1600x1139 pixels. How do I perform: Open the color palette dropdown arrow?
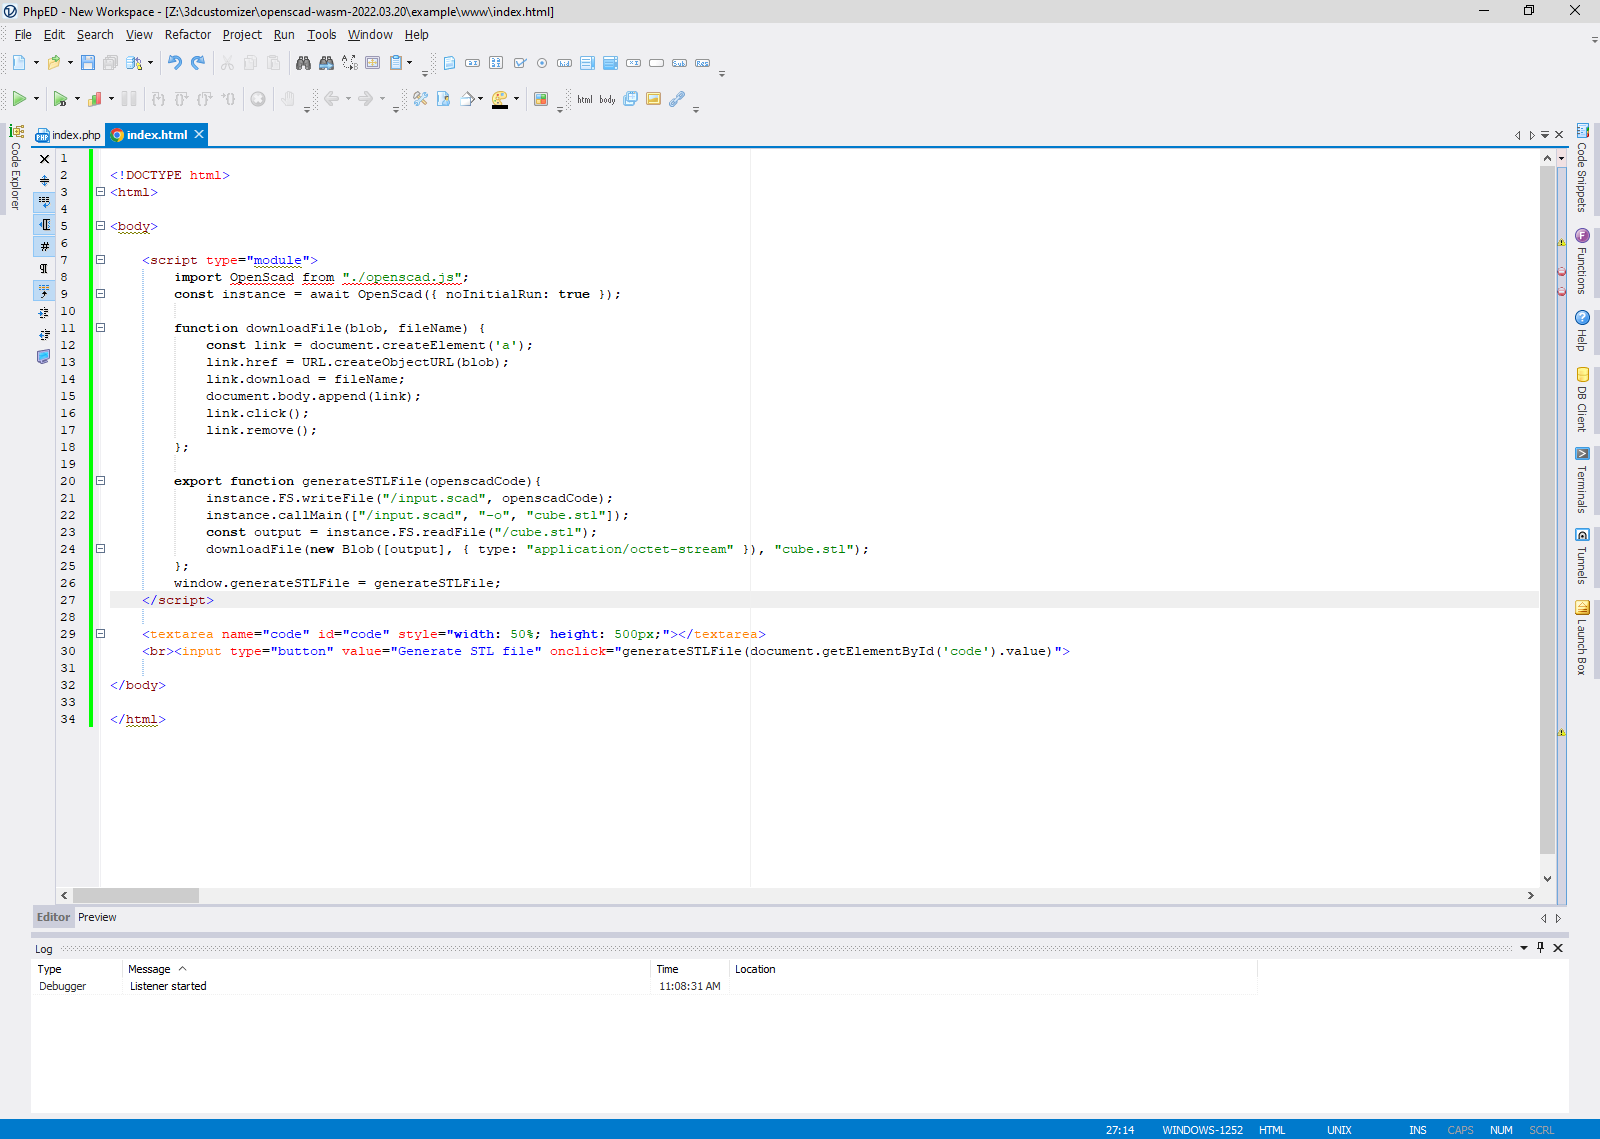click(x=516, y=99)
